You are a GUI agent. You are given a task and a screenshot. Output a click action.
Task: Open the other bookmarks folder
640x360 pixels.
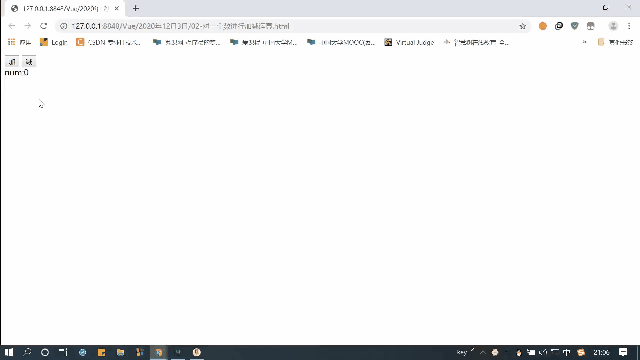[x=615, y=42]
